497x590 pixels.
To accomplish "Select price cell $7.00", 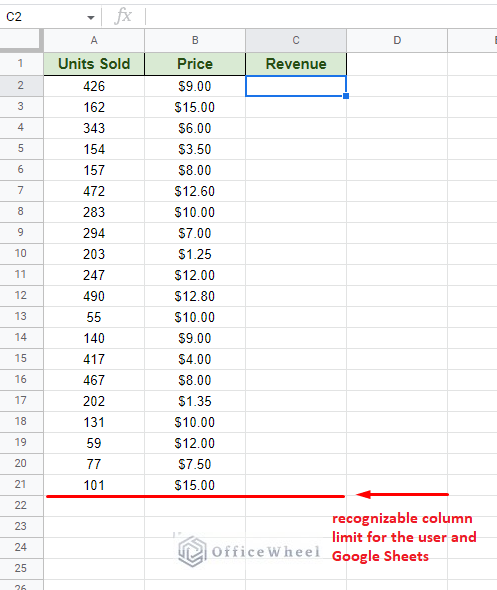I will click(x=195, y=233).
